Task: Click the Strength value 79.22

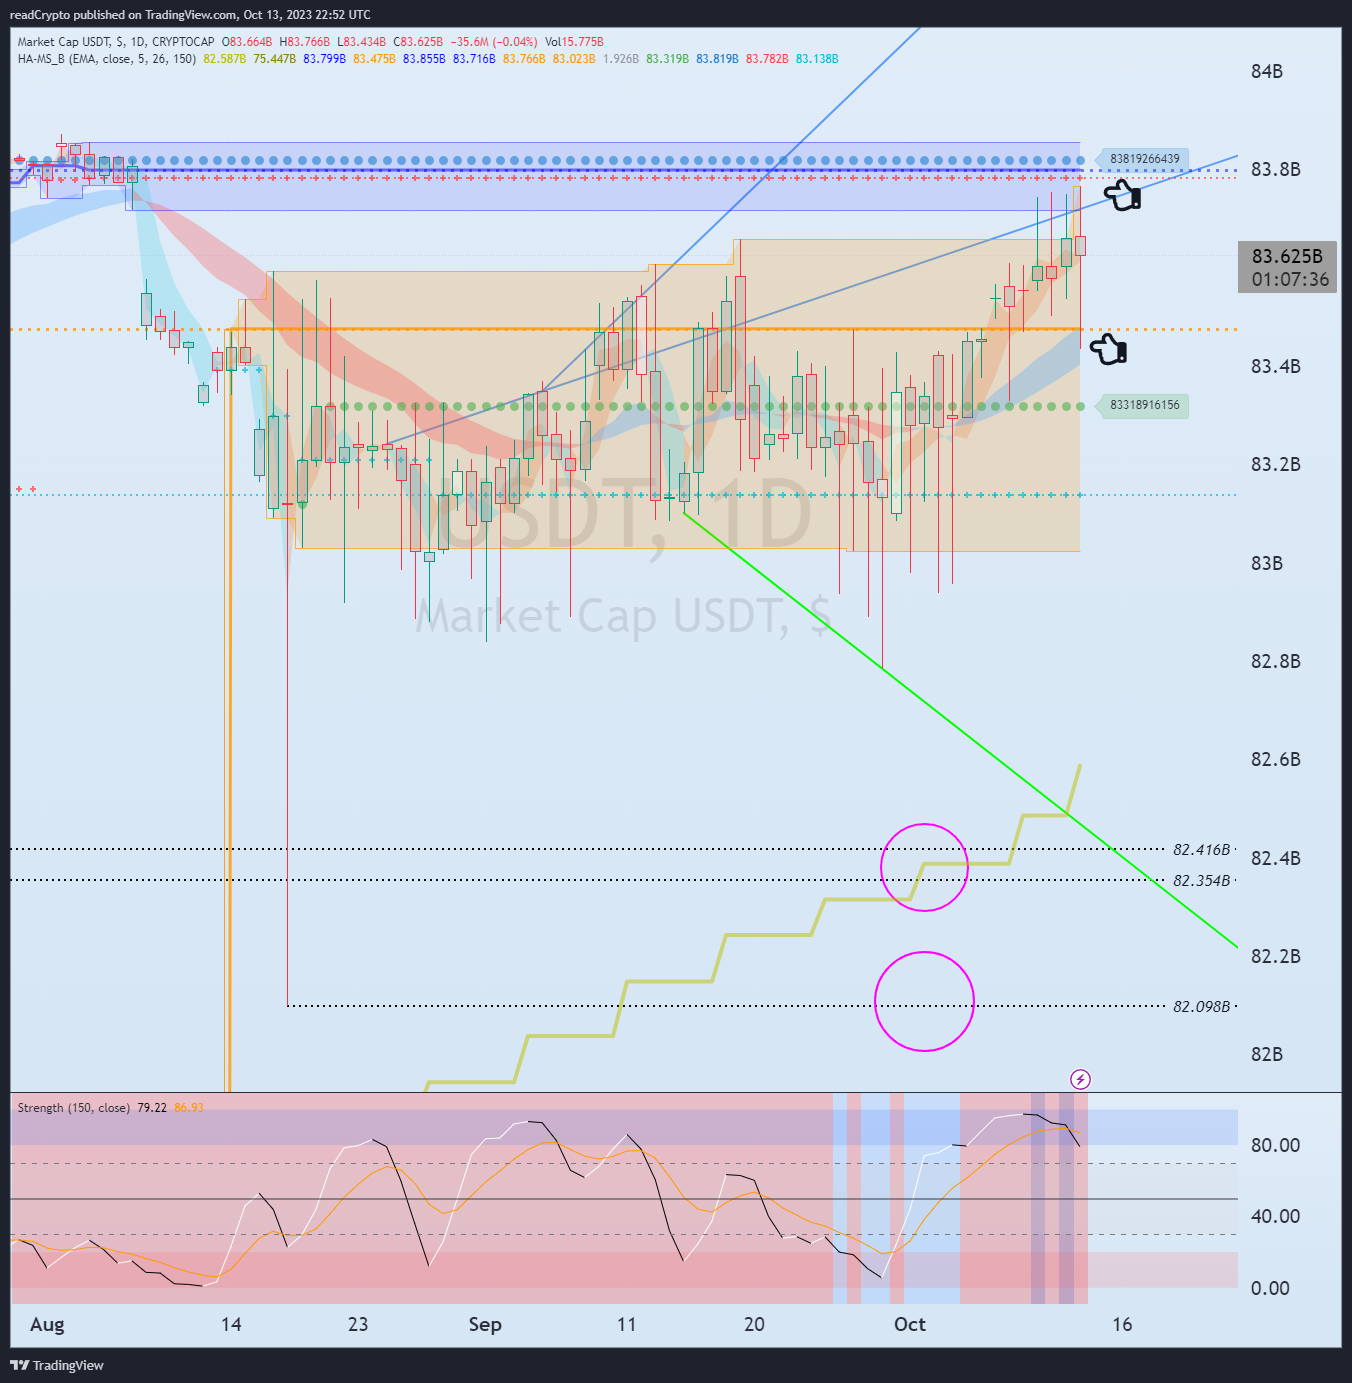Action: tap(152, 1108)
